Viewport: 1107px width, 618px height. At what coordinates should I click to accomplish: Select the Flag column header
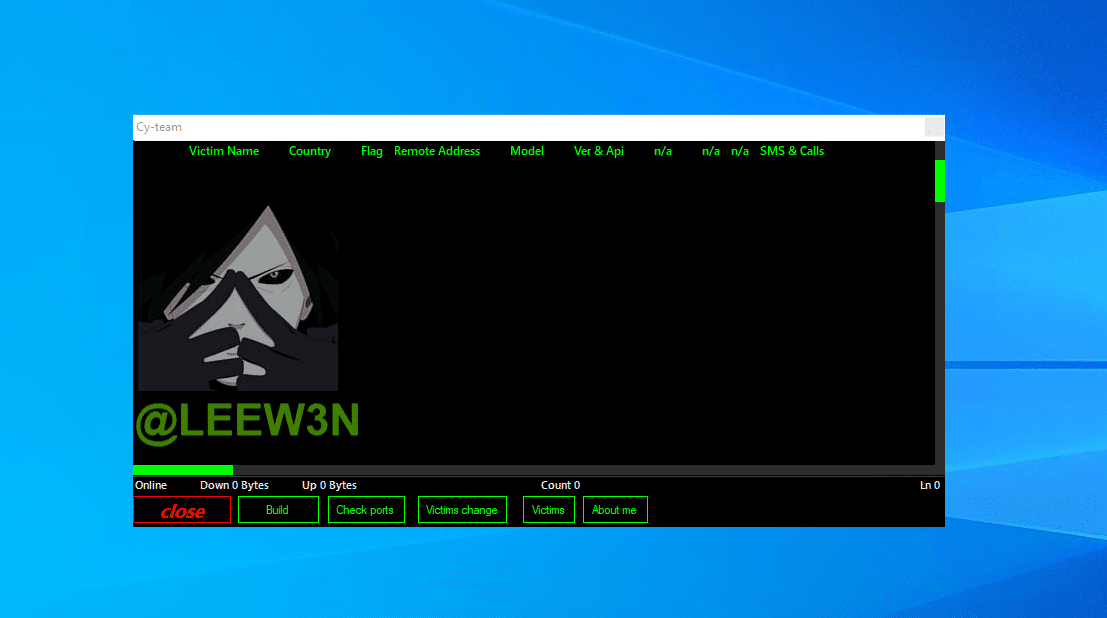click(x=372, y=151)
